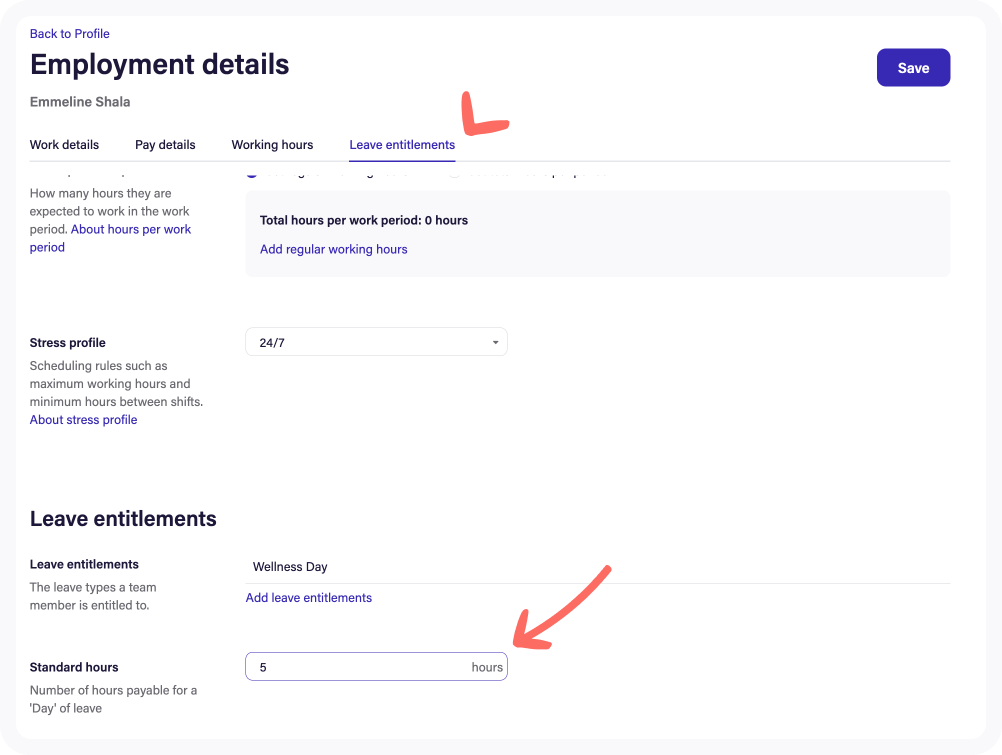This screenshot has width=1002, height=755.
Task: Open the About stress profile link
Action: 83,420
